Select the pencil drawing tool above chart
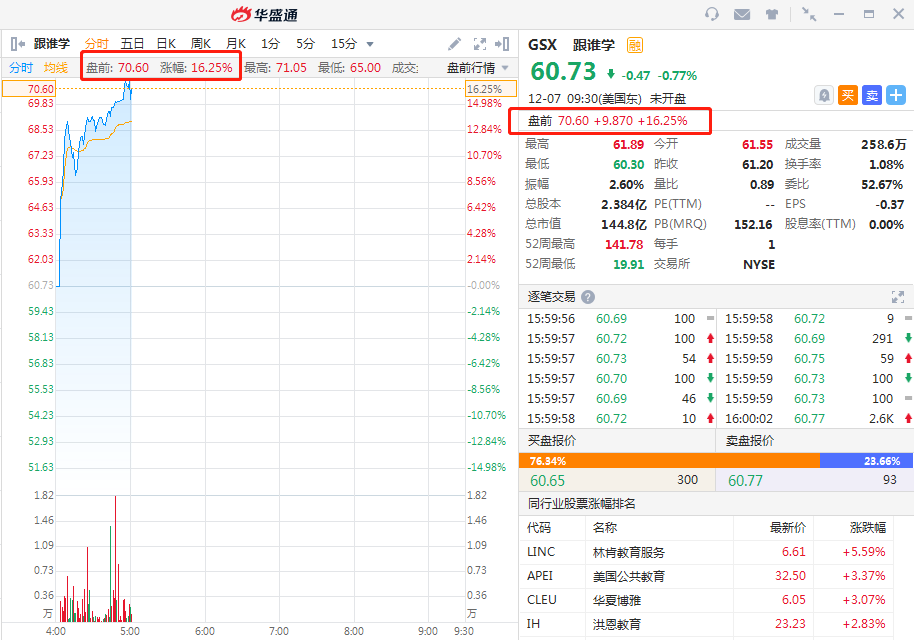This screenshot has height=640, width=914. point(454,44)
